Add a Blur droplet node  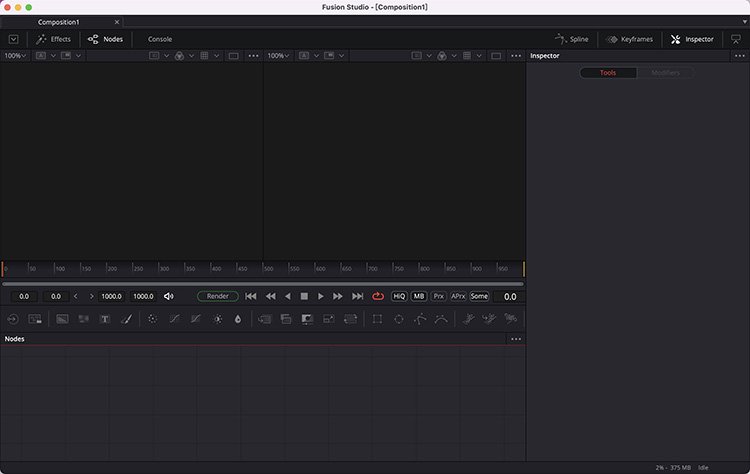(238, 319)
